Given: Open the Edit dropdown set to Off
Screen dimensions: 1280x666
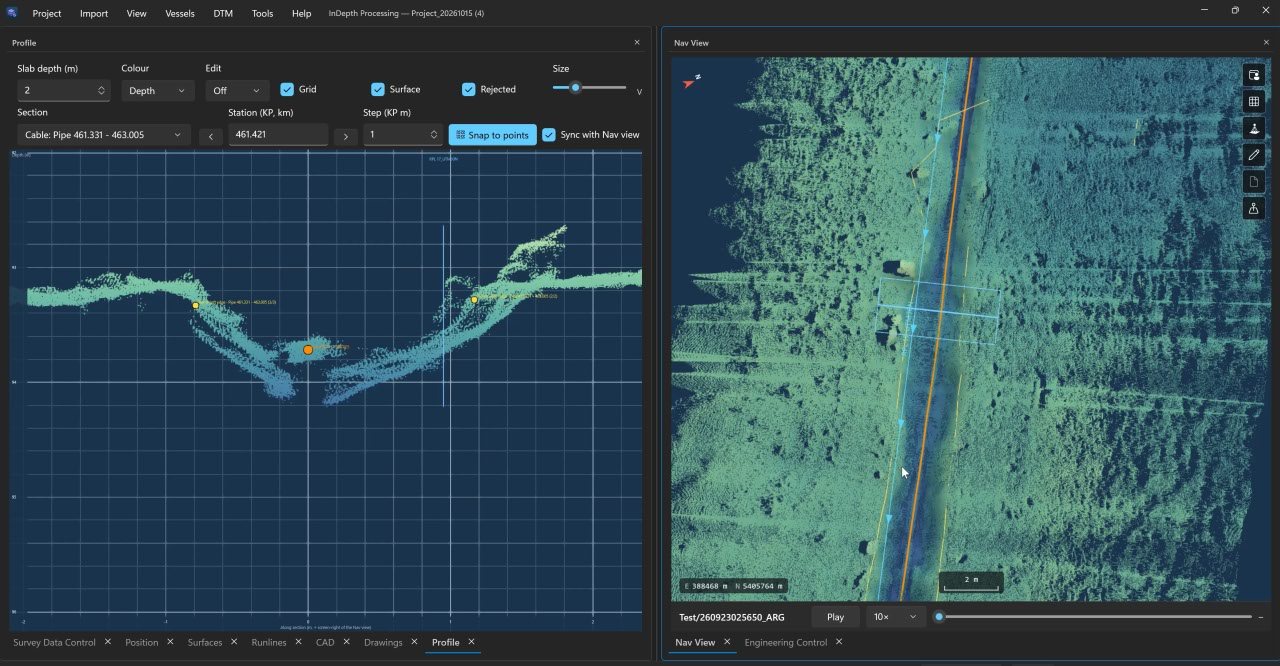Looking at the screenshot, I should [x=237, y=90].
